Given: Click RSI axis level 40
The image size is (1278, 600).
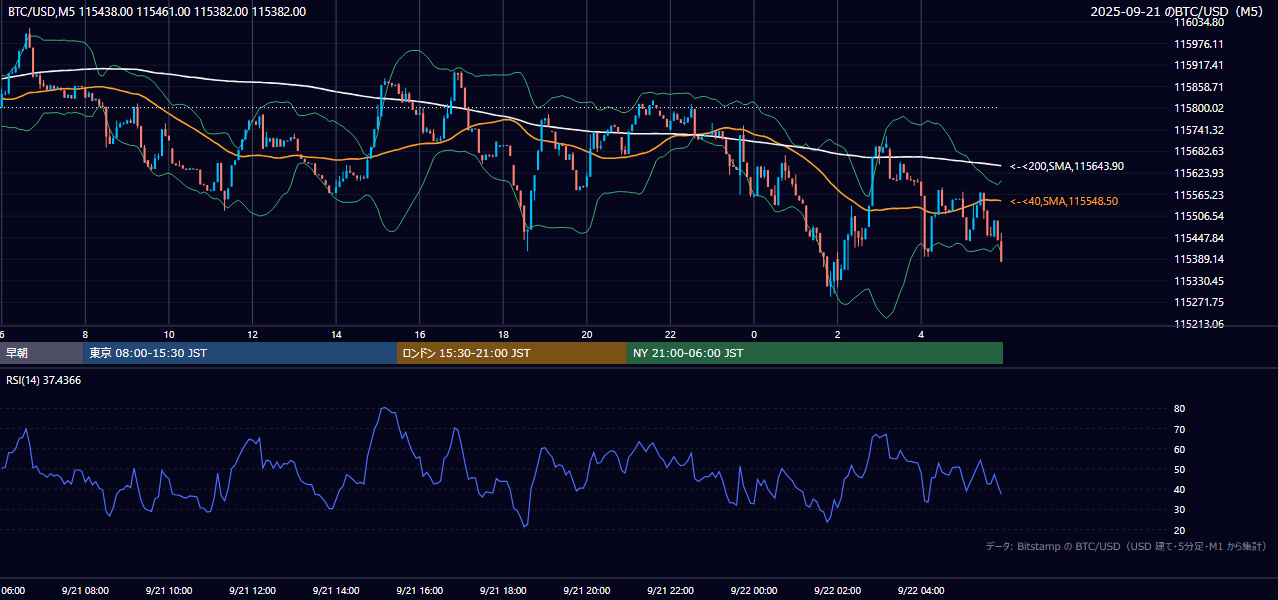Looking at the screenshot, I should (x=1179, y=489).
